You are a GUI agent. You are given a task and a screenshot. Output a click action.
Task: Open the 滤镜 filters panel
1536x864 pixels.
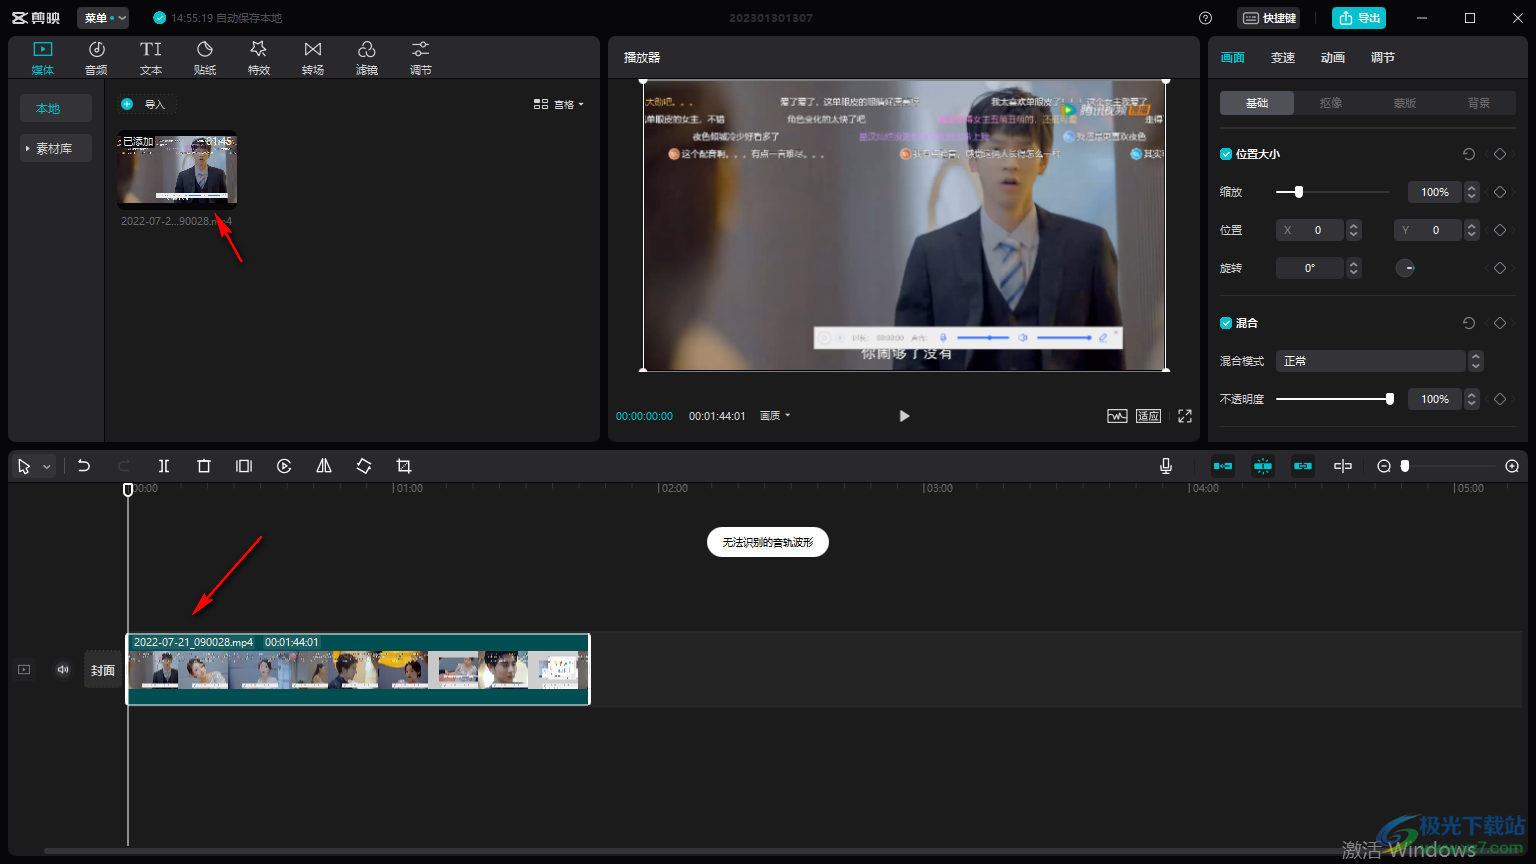tap(367, 58)
